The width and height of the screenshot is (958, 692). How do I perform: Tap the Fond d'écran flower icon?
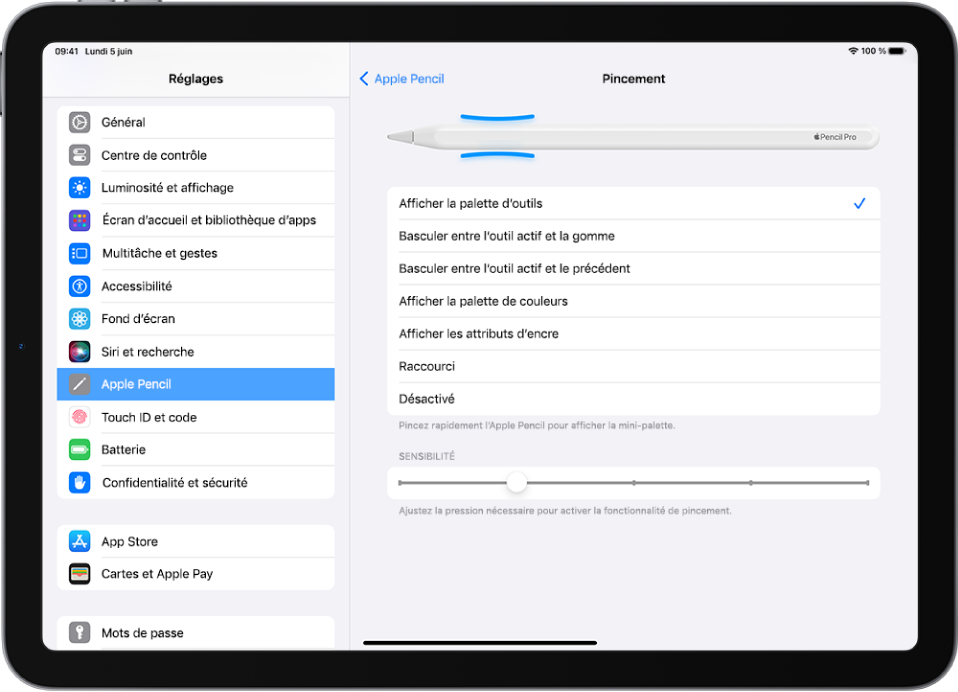coord(79,319)
